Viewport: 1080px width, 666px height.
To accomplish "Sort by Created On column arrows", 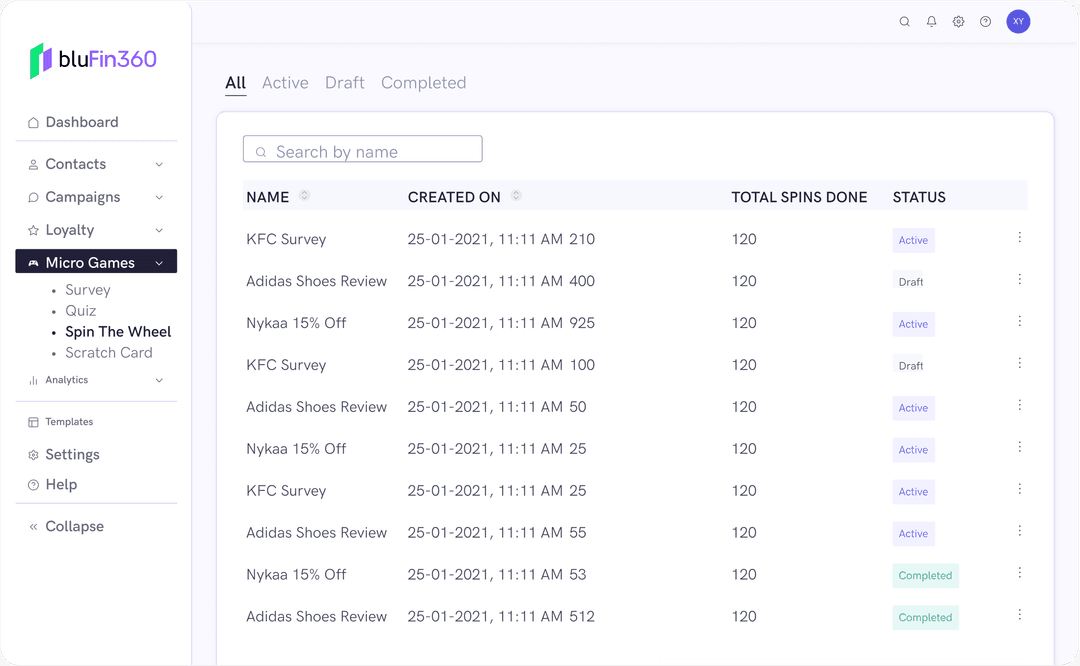I will 516,196.
